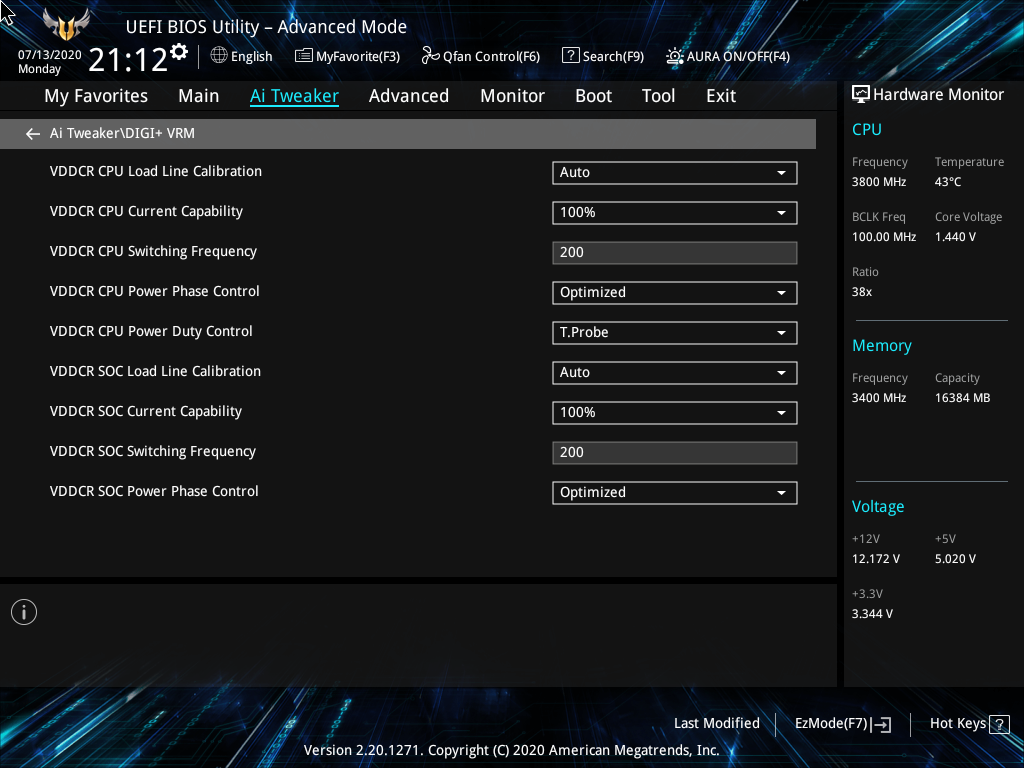
Task: Open VDDCR CPU Power Duty Control dropdown
Action: click(675, 332)
